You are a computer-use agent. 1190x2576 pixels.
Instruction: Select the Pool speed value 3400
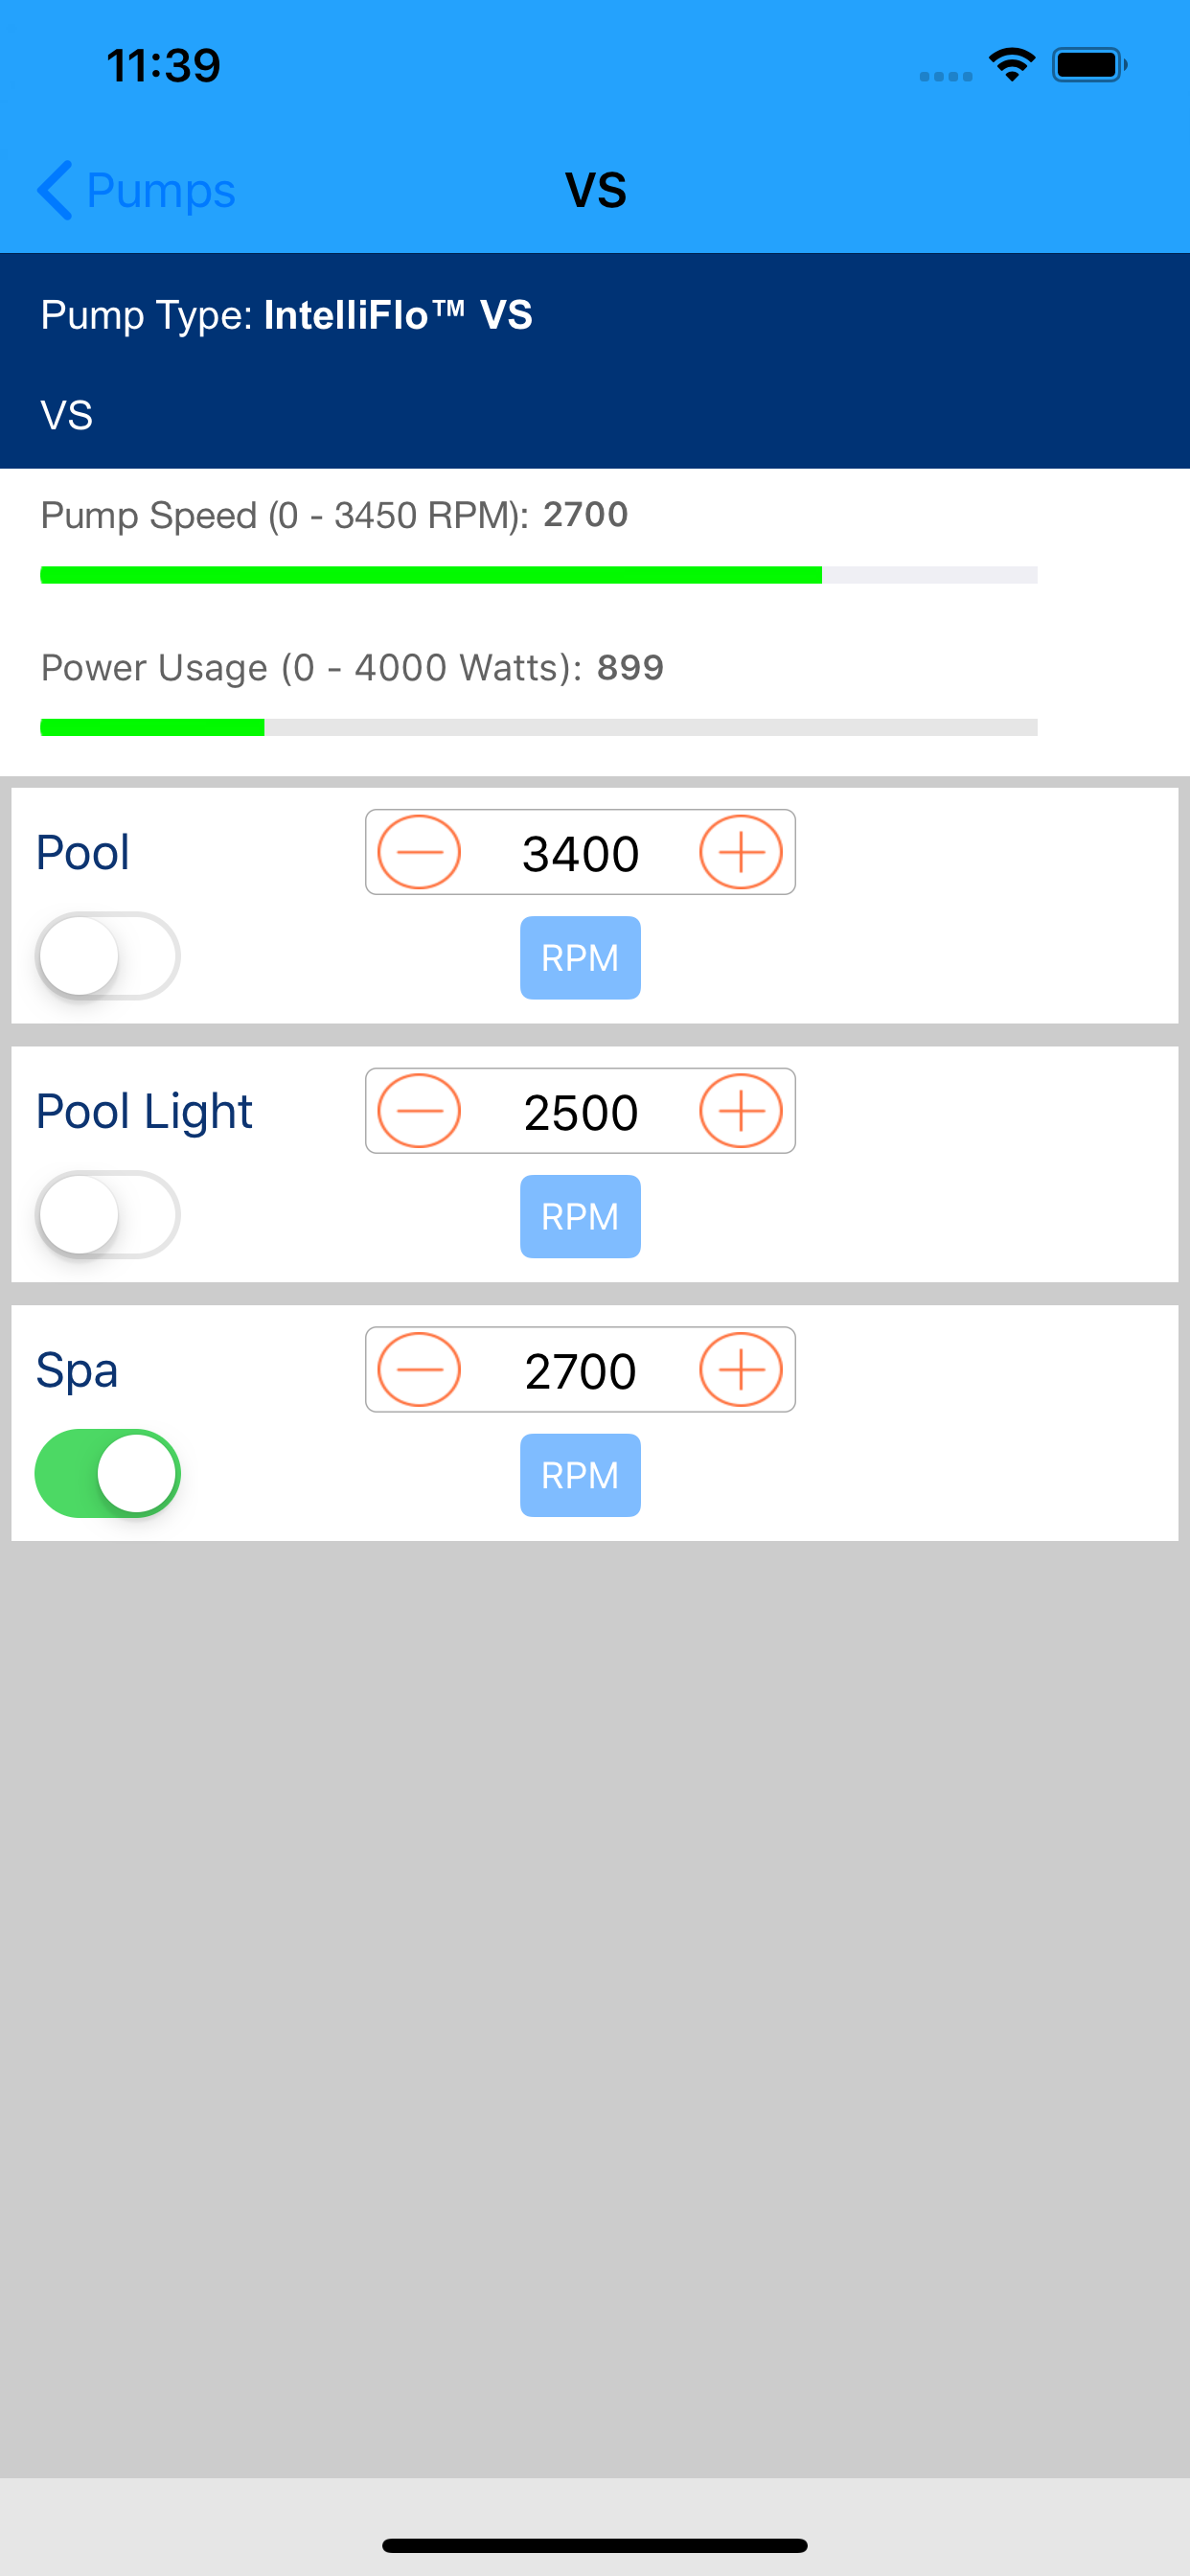[580, 854]
